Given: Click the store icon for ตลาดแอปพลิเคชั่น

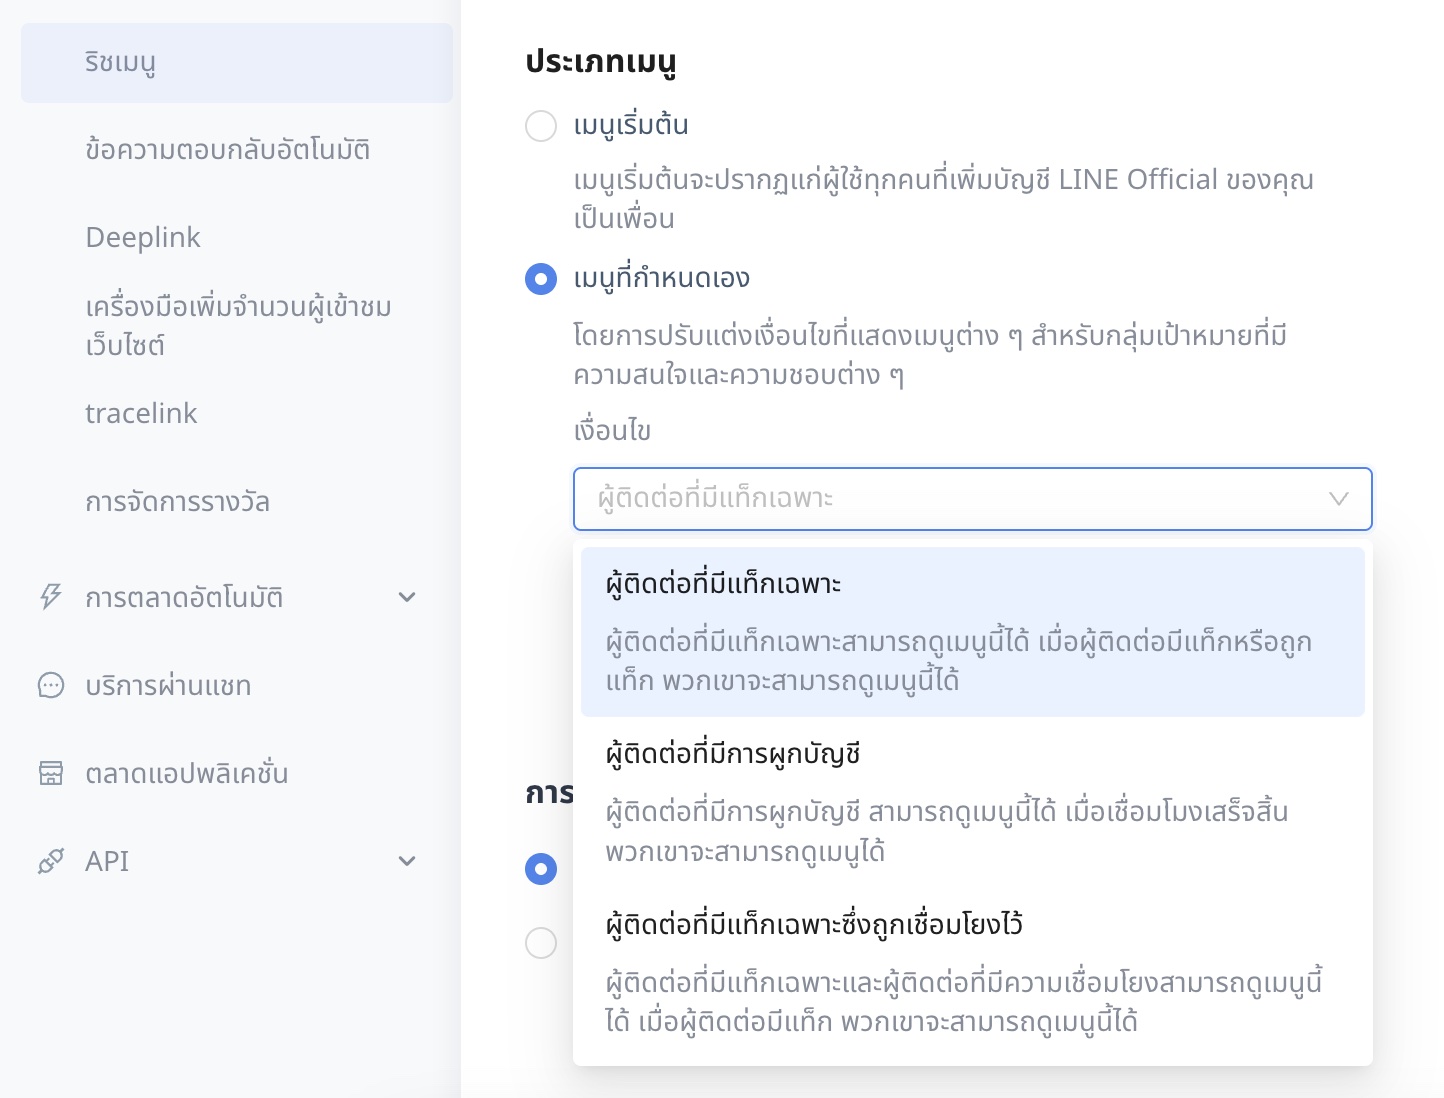Looking at the screenshot, I should pyautogui.click(x=50, y=773).
